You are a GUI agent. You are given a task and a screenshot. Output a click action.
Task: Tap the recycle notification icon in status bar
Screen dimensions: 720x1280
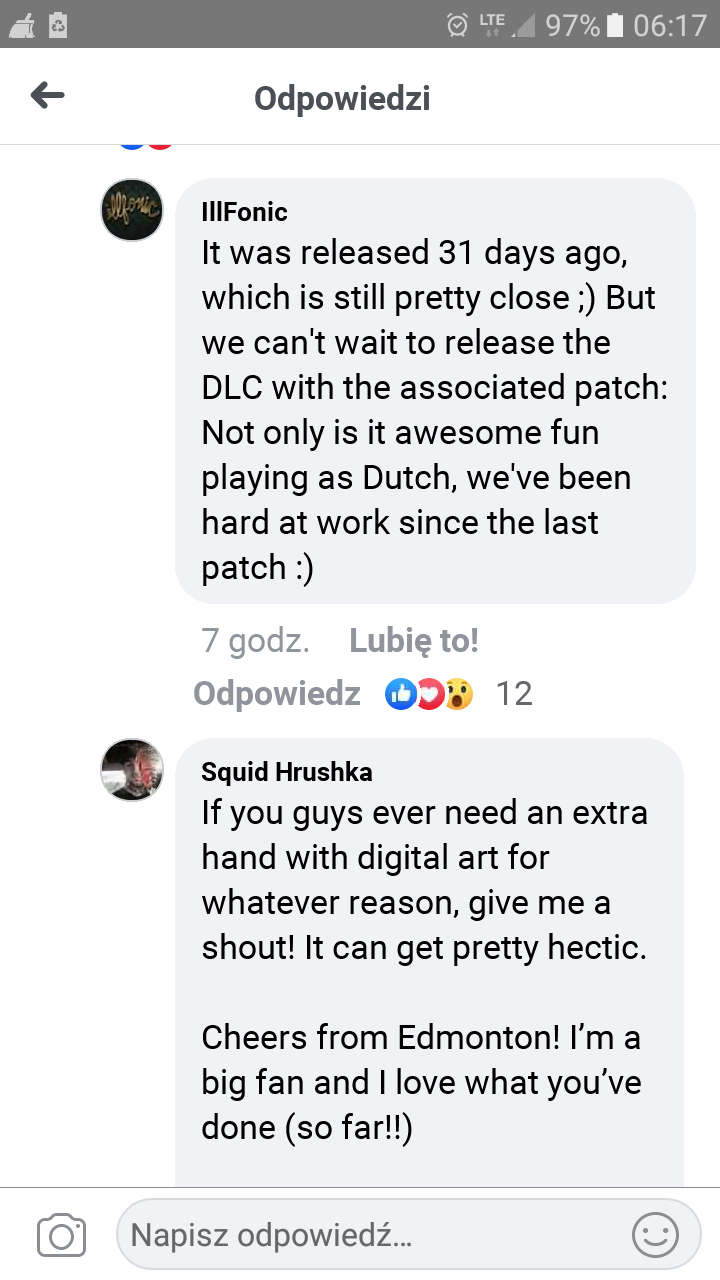(58, 24)
